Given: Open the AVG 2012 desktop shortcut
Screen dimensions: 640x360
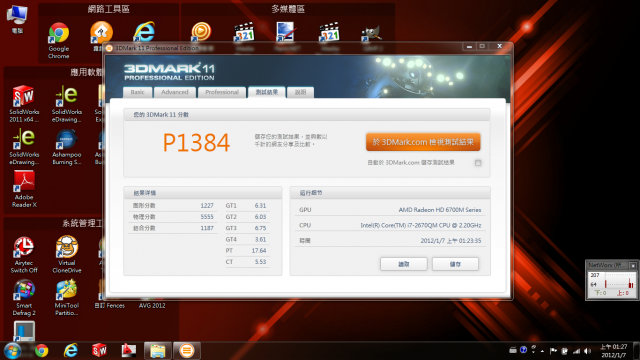Looking at the screenshot, I should pyautogui.click(x=152, y=305).
